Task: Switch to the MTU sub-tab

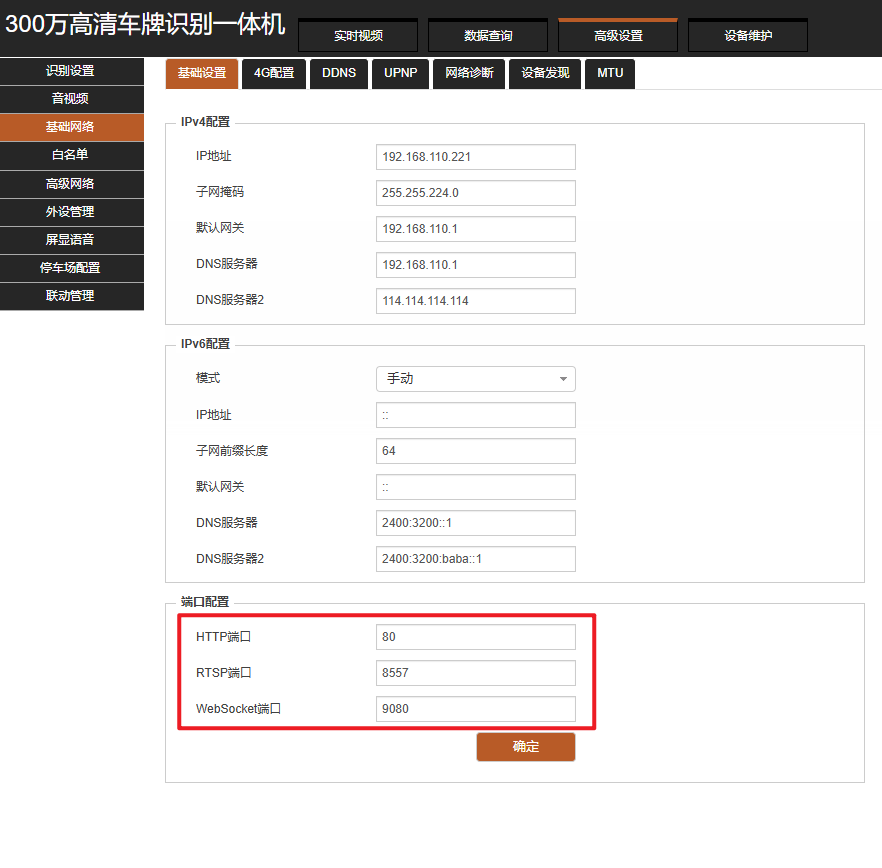Action: click(610, 74)
